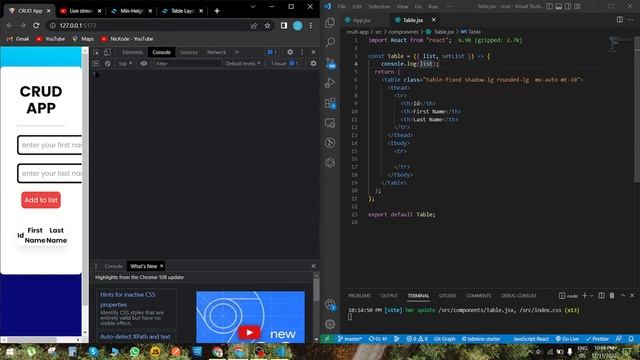Split the VS Code editor right

pos(620,20)
